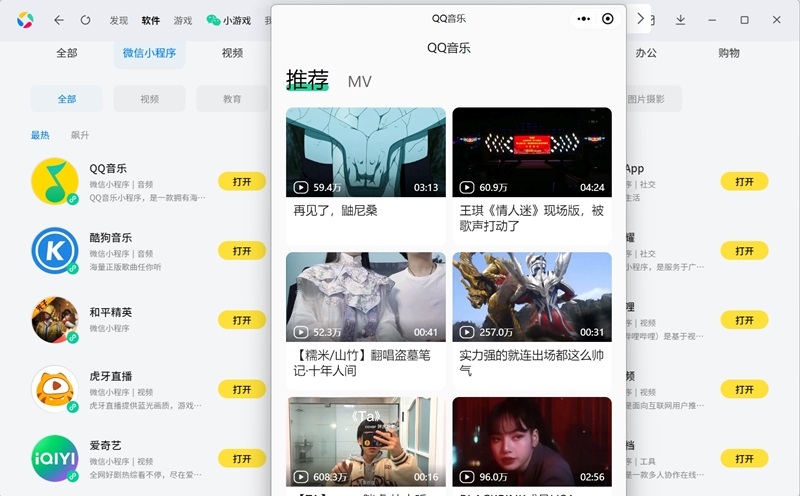Switch to the 软件 tab
The height and width of the screenshot is (496, 800).
point(151,20)
